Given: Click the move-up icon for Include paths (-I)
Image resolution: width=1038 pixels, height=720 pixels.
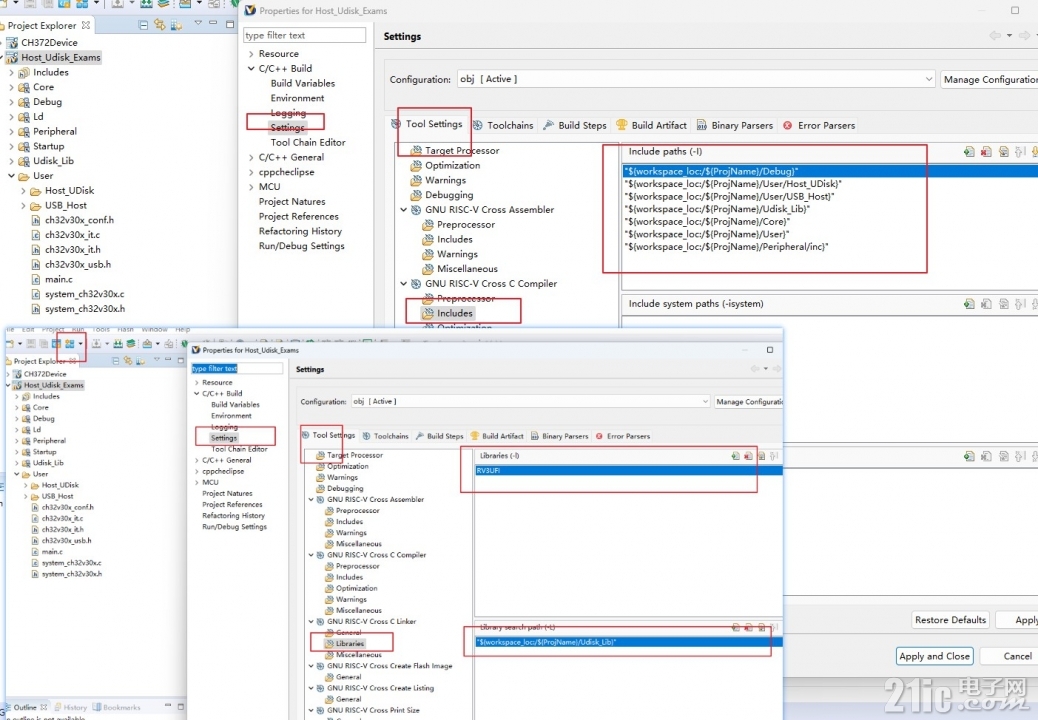Looking at the screenshot, I should pyautogui.click(x=1020, y=152).
